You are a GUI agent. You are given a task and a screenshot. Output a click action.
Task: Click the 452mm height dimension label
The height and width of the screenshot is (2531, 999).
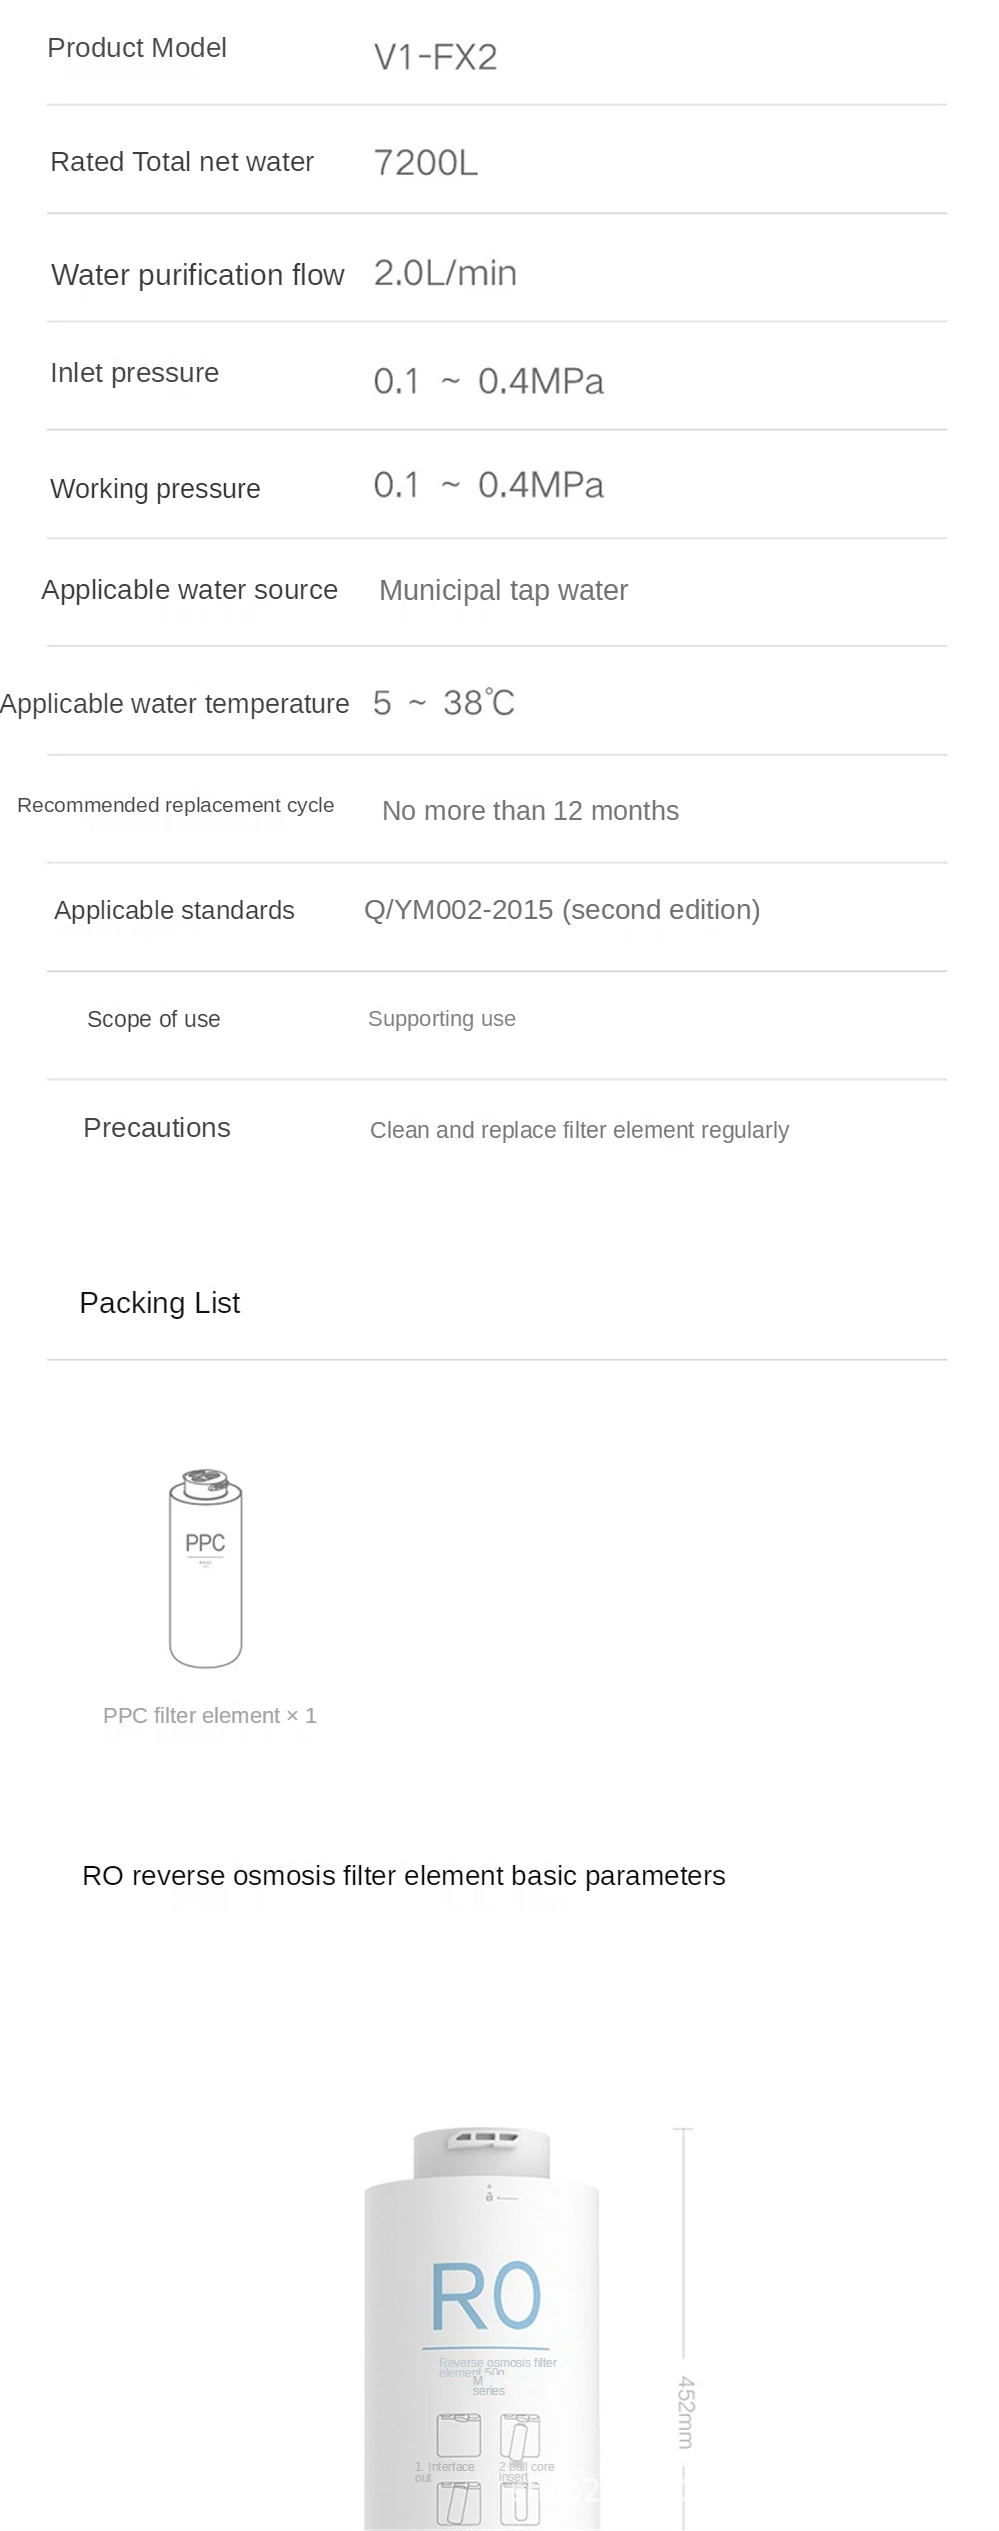click(x=685, y=2412)
